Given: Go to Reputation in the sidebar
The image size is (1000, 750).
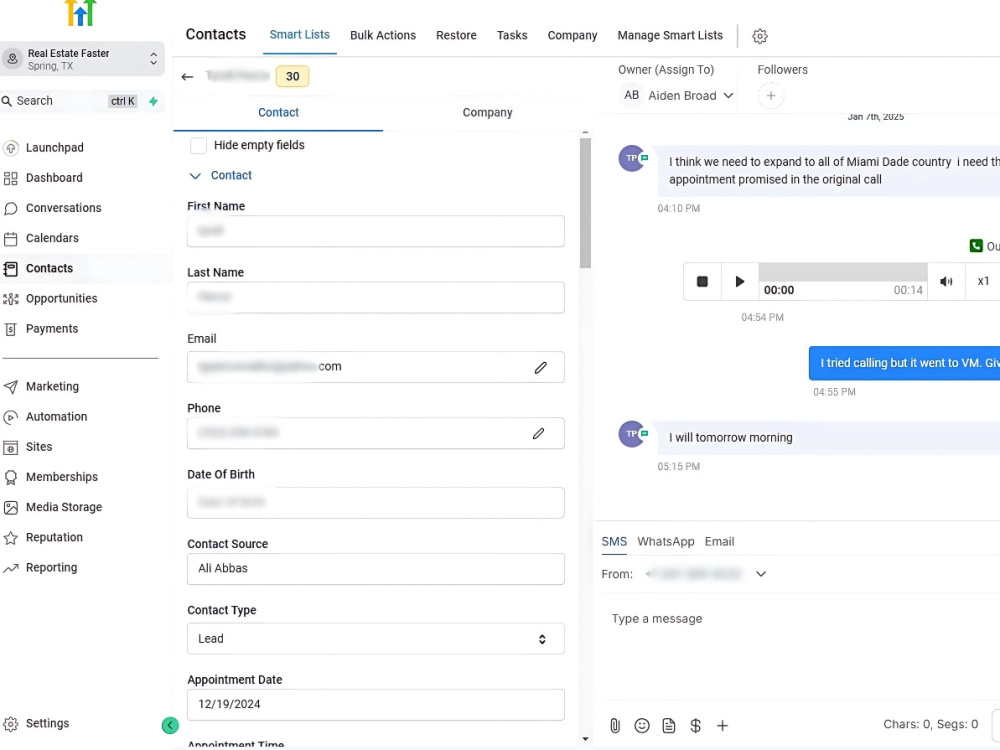Looking at the screenshot, I should [54, 538].
